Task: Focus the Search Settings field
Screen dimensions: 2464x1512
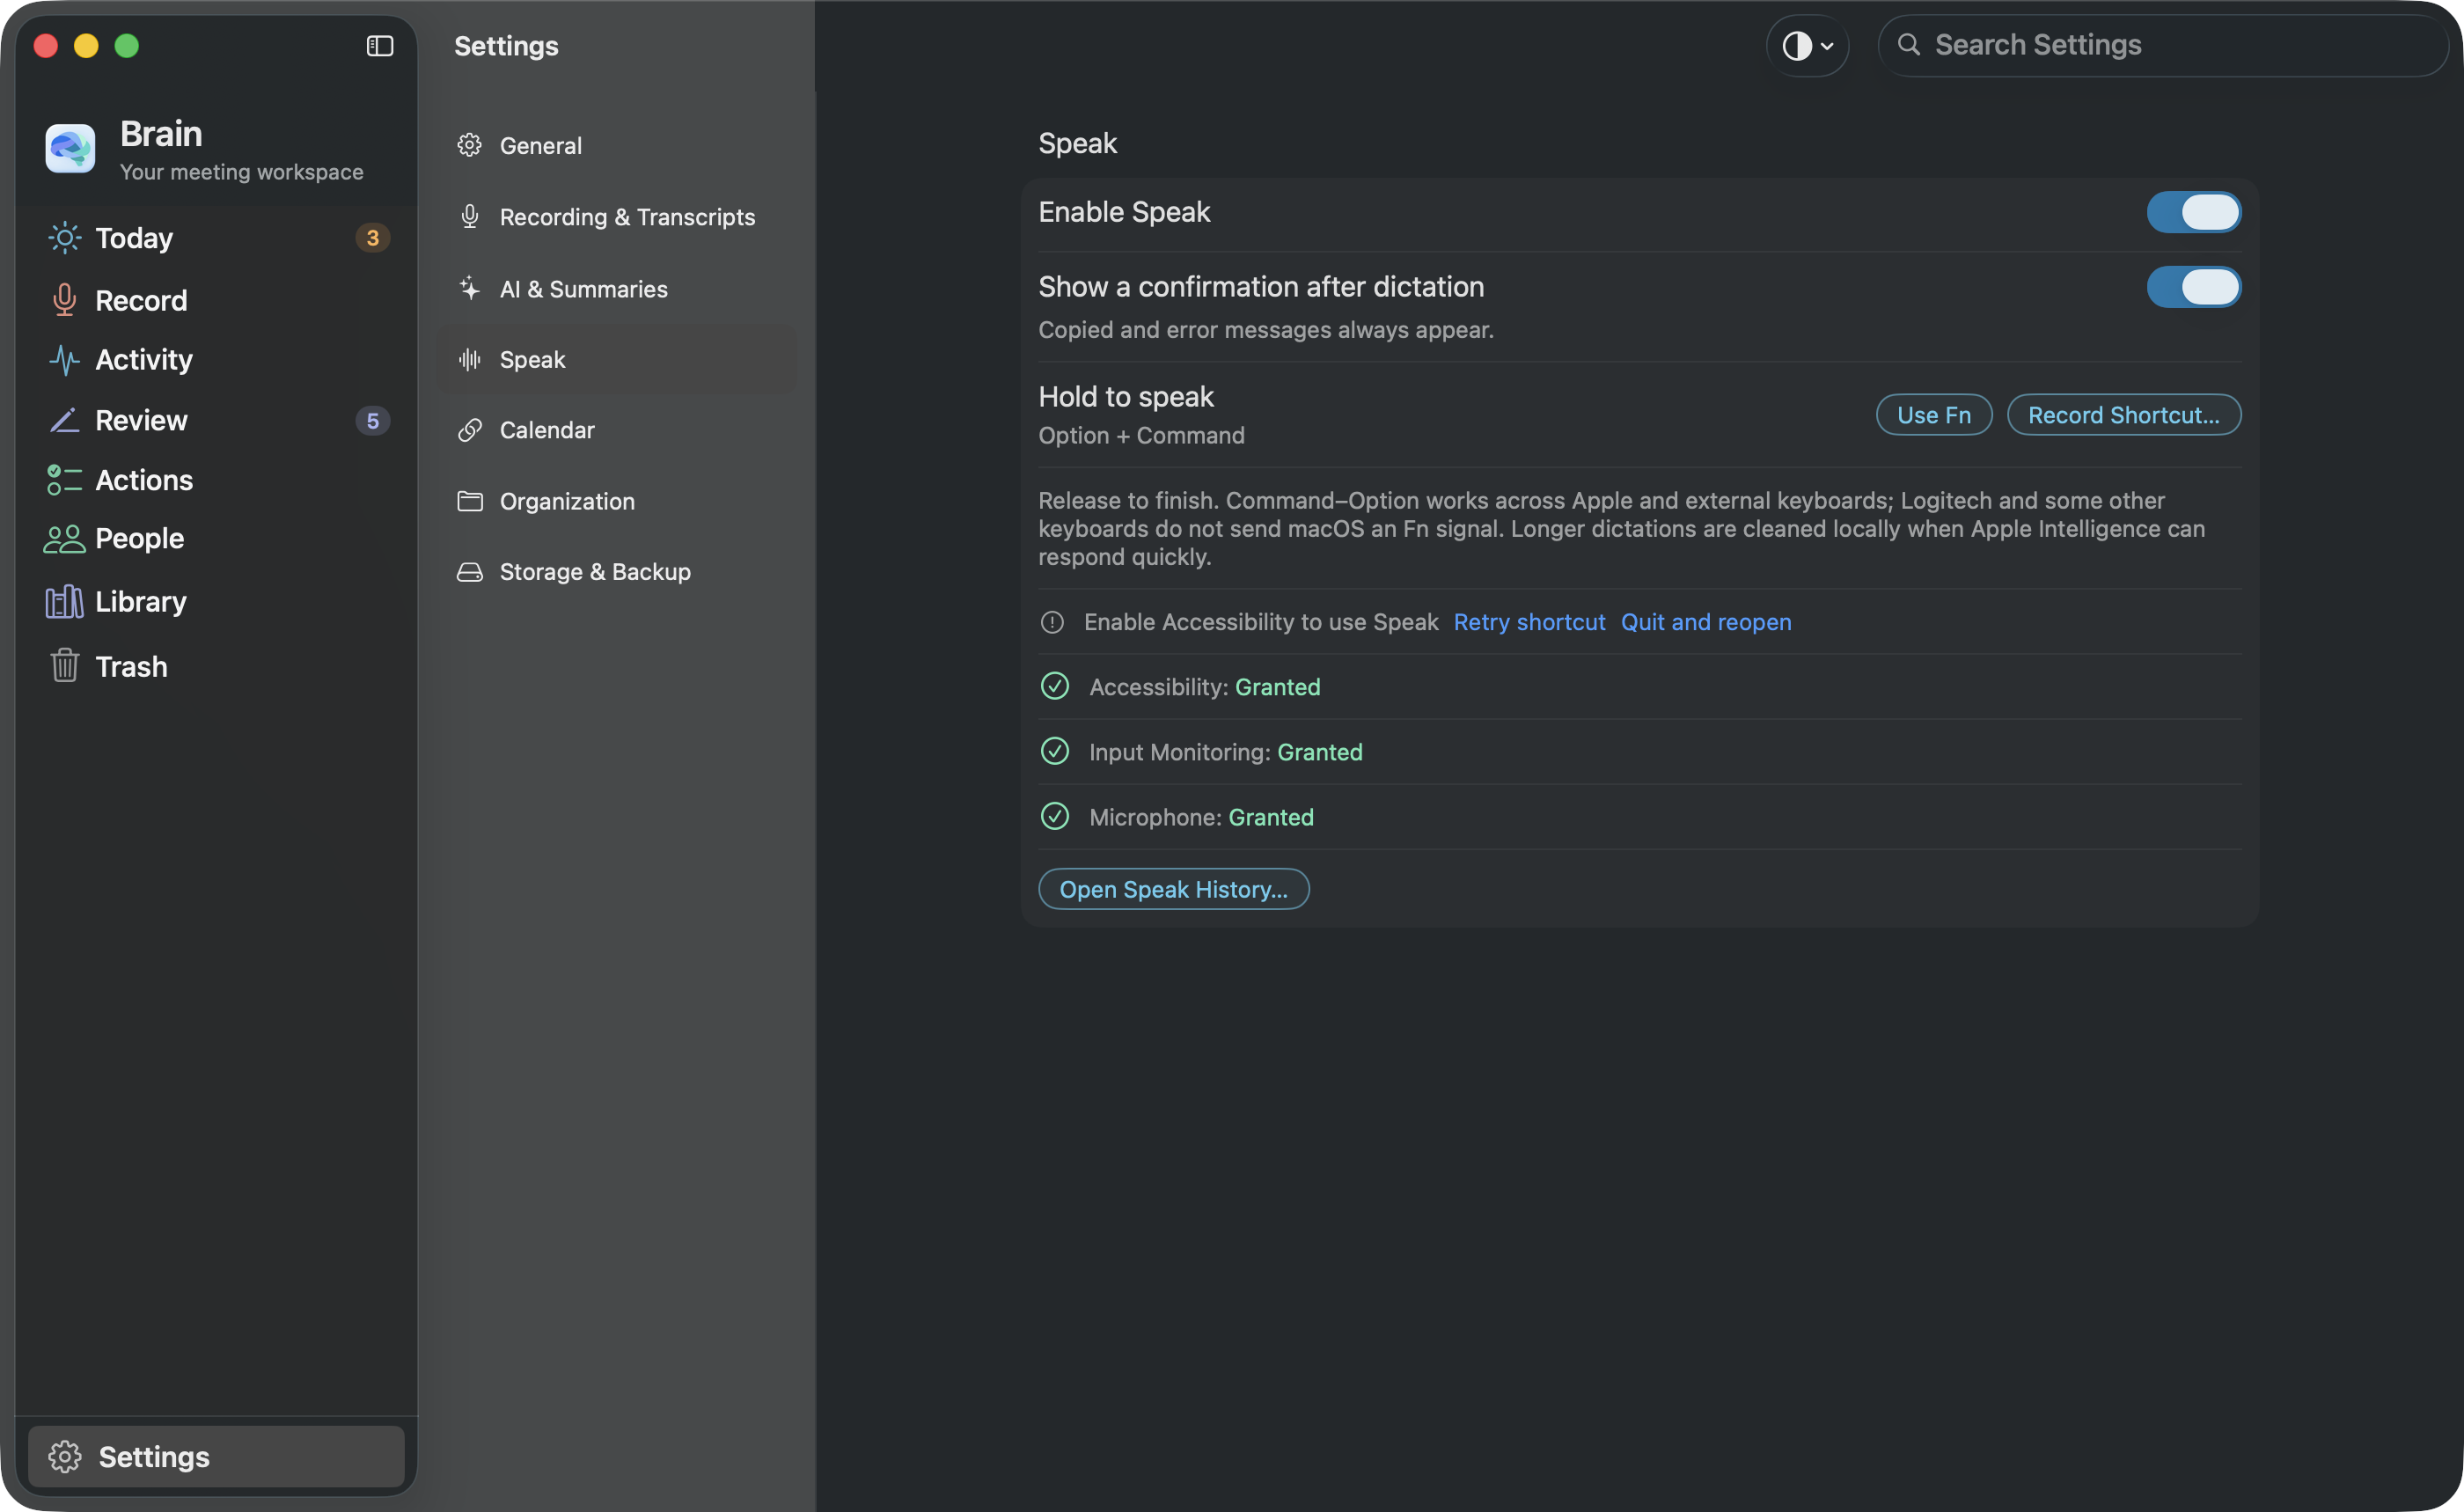Action: [2163, 46]
